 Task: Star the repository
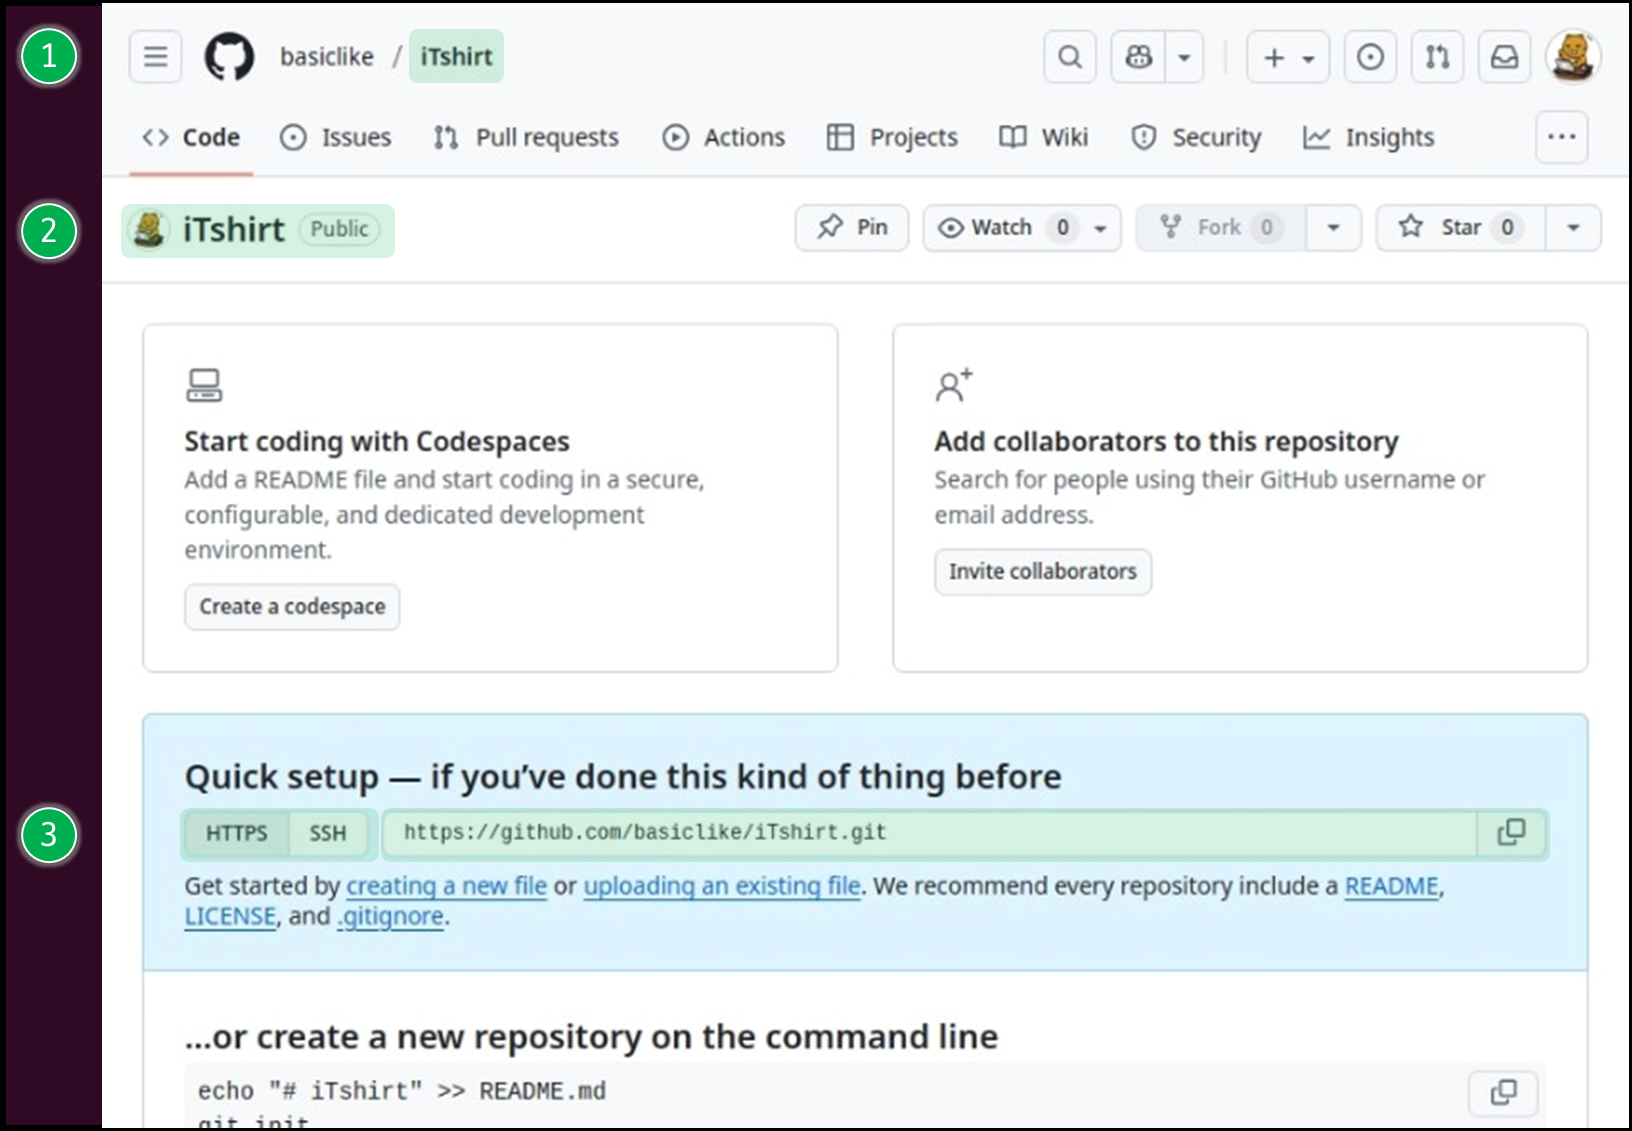1461,228
